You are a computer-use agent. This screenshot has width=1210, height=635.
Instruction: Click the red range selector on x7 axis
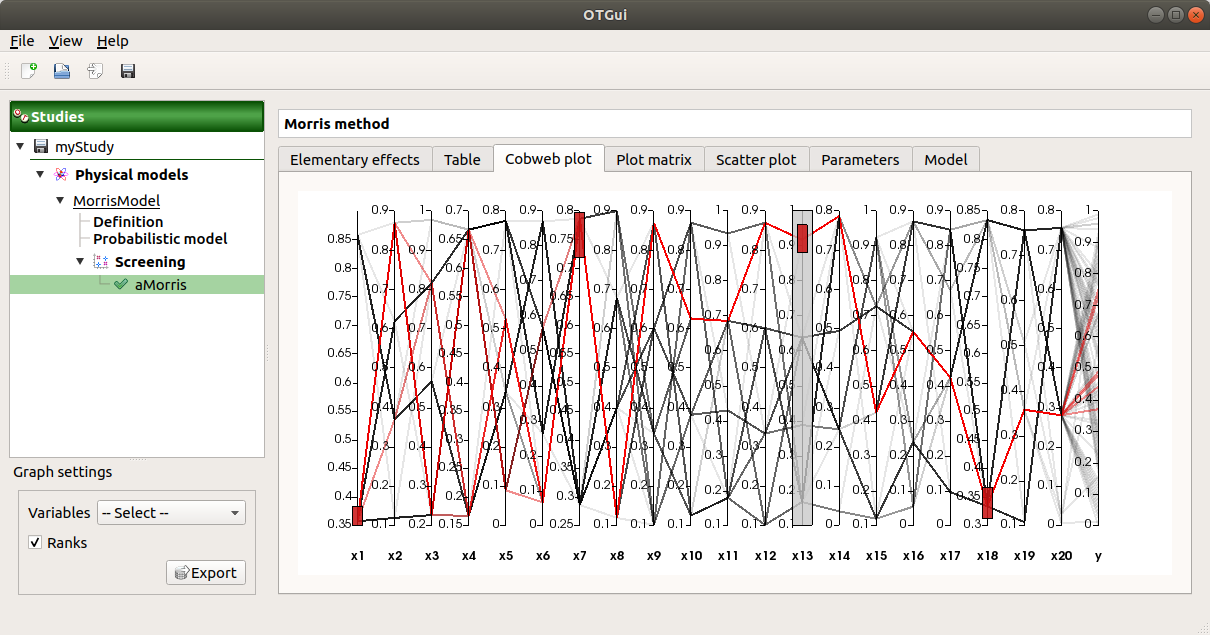pos(579,234)
